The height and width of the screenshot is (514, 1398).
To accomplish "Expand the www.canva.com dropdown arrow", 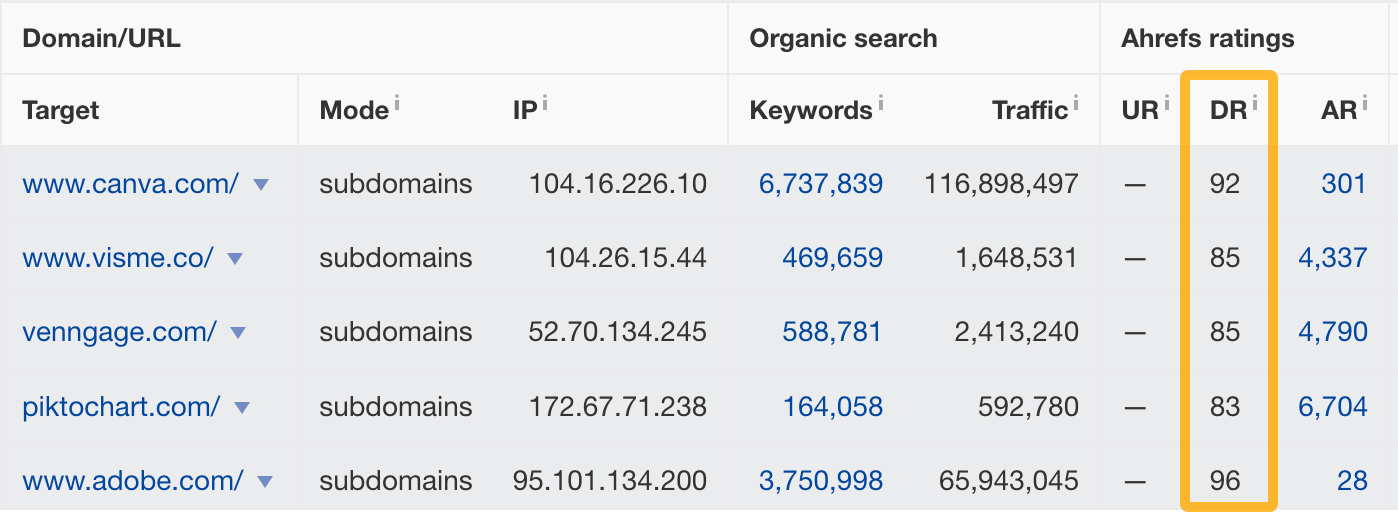I will pos(260,185).
